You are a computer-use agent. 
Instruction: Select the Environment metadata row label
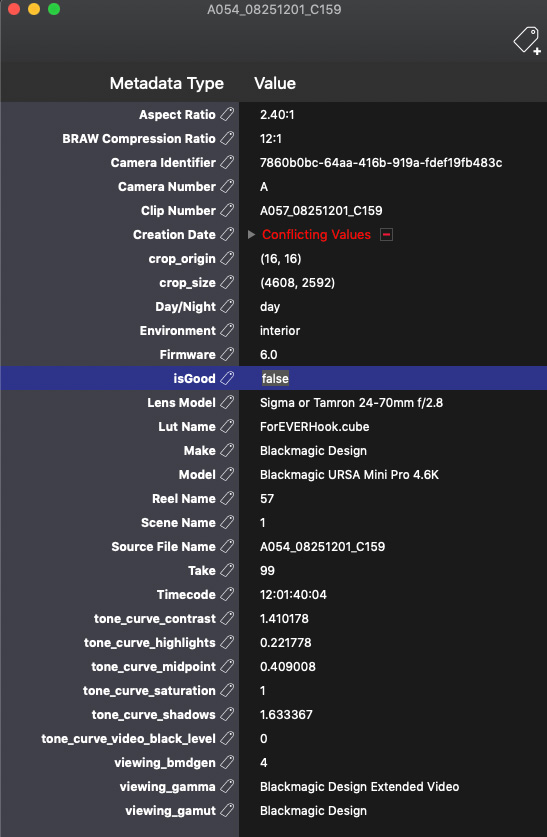coord(178,331)
